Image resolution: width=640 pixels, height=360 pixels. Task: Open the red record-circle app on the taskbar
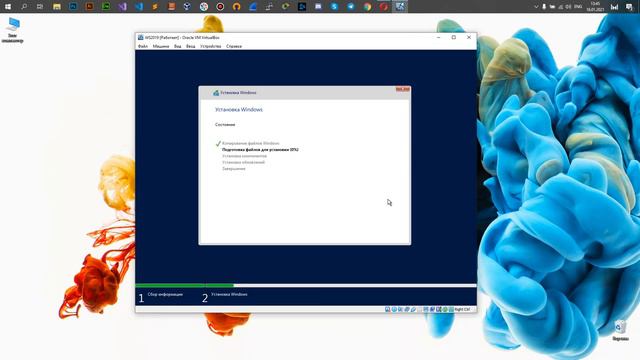(x=220, y=7)
